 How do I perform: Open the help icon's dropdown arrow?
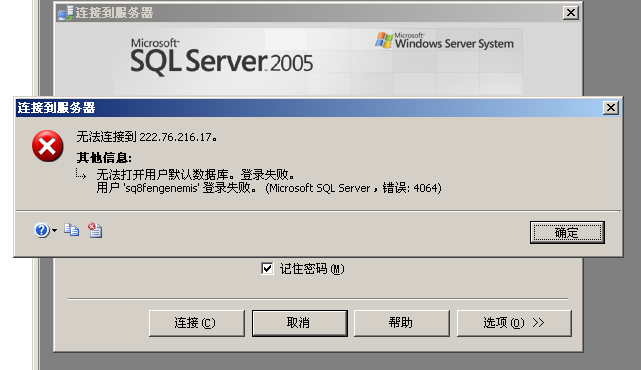pyautogui.click(x=54, y=231)
